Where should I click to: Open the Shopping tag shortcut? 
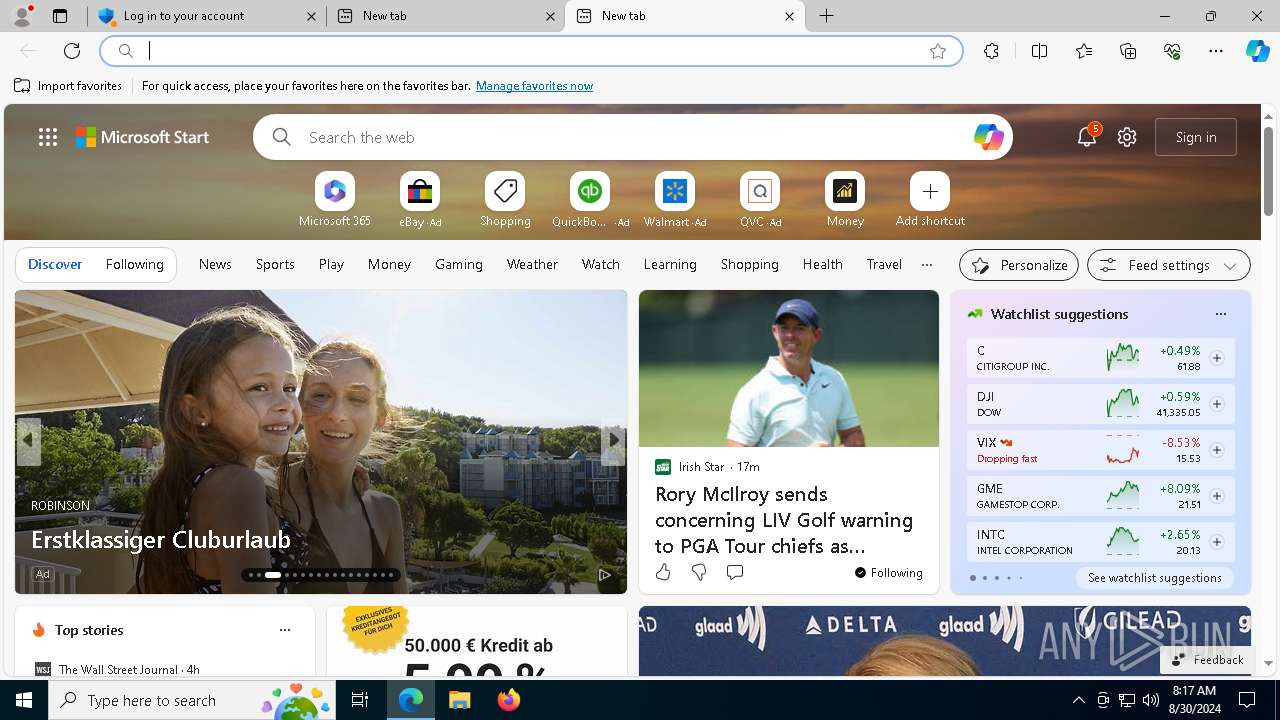pos(505,191)
